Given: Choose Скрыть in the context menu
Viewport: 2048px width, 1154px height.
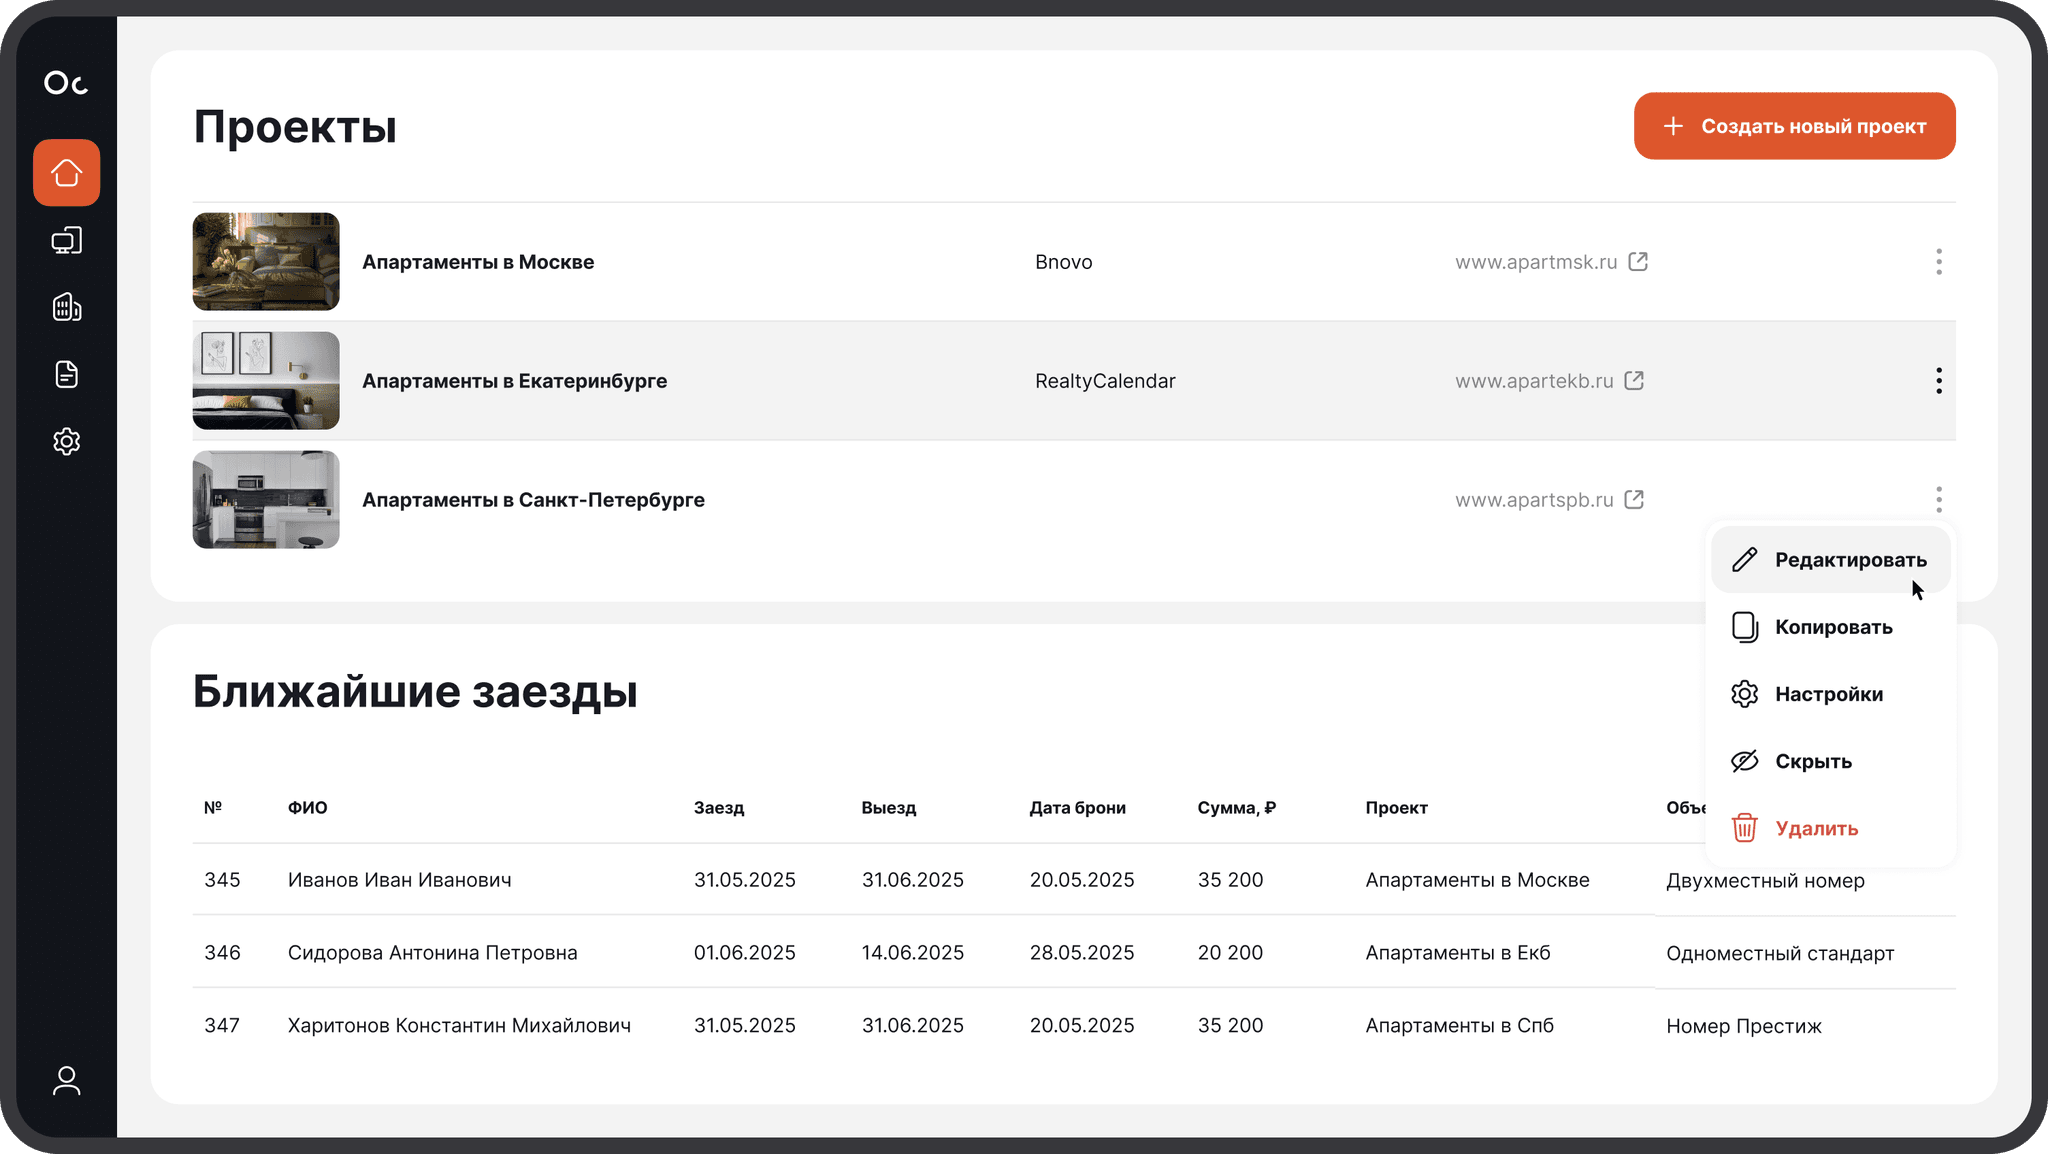Looking at the screenshot, I should click(1813, 762).
